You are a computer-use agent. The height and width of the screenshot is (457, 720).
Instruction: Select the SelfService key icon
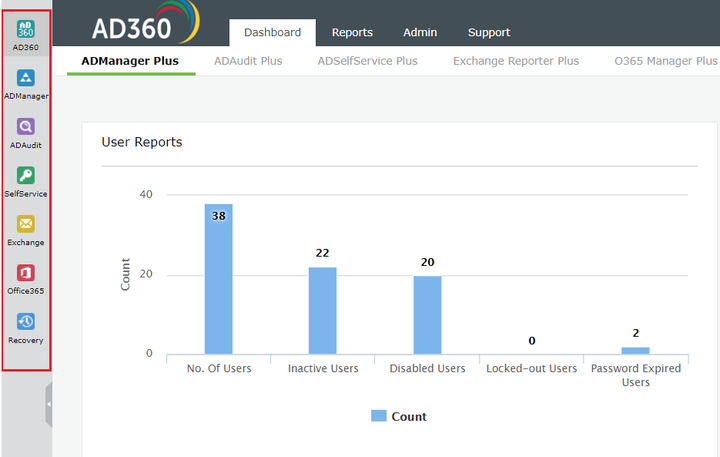(x=26, y=175)
